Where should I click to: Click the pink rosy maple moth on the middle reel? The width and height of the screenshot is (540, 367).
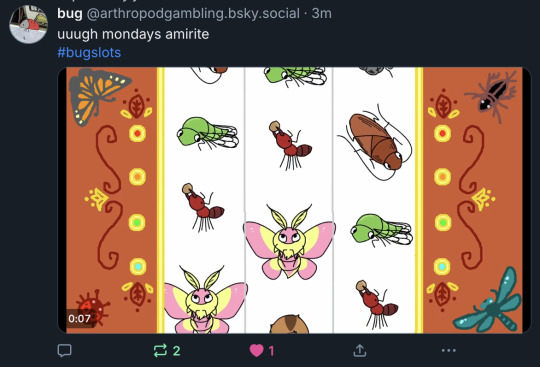pyautogui.click(x=289, y=243)
